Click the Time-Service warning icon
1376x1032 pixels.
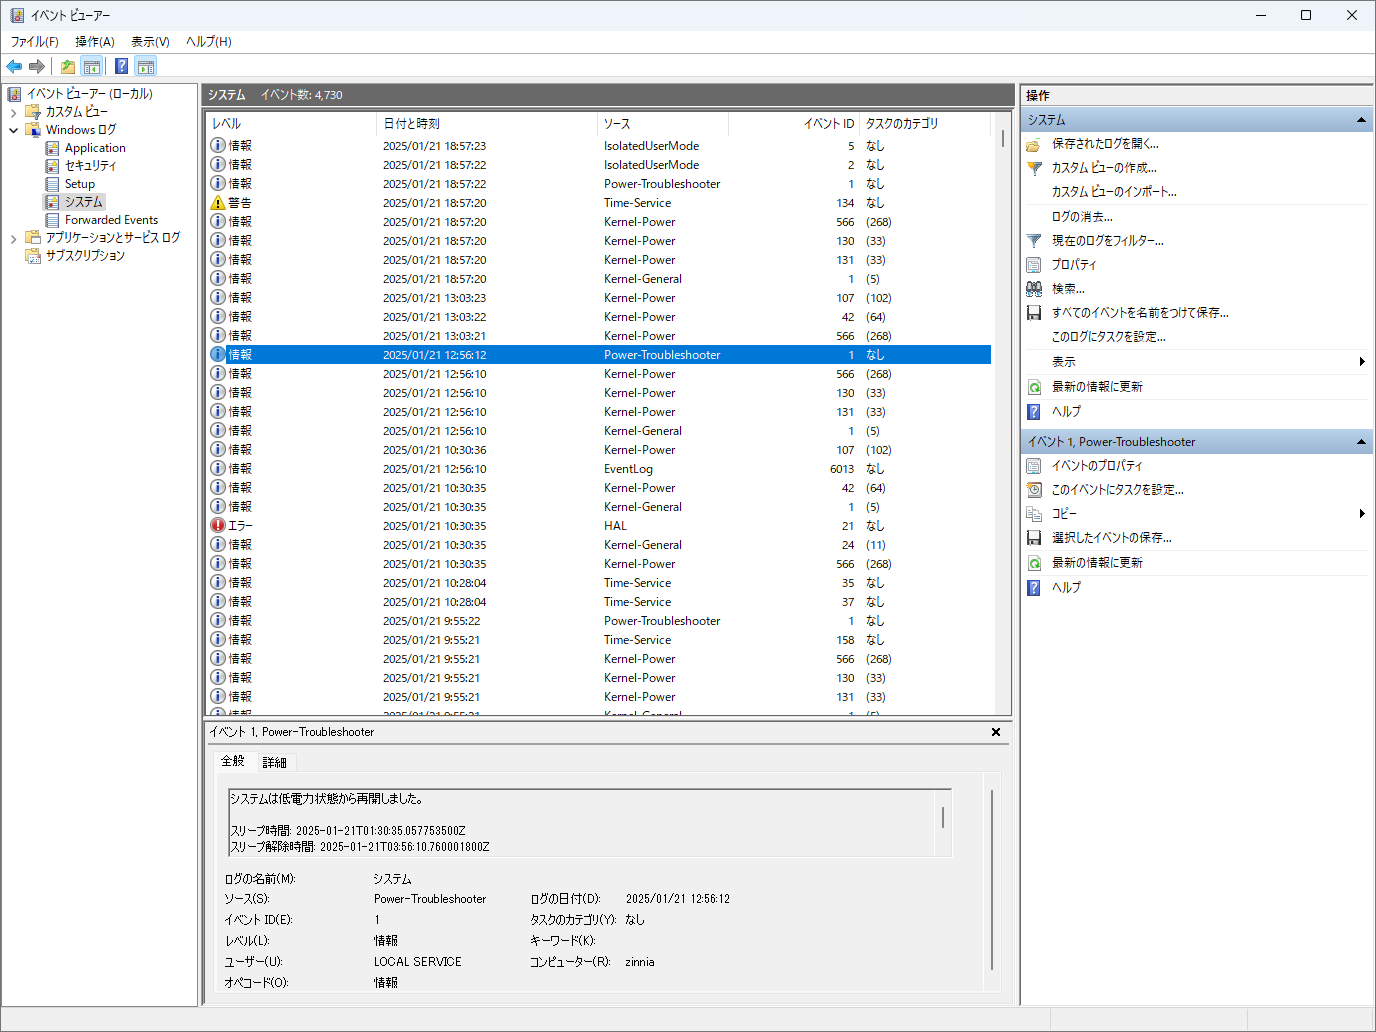tap(218, 203)
